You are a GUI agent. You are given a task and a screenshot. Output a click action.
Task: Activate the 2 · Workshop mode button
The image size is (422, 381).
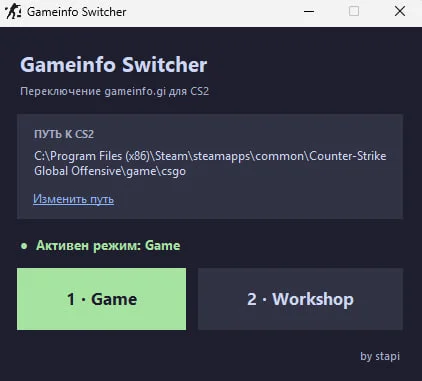tap(300, 299)
